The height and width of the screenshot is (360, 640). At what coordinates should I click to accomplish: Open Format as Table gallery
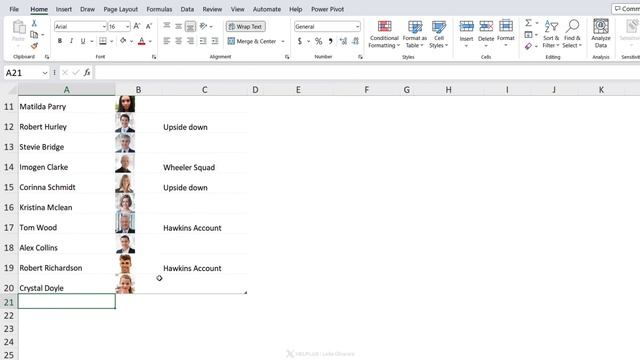tap(415, 34)
